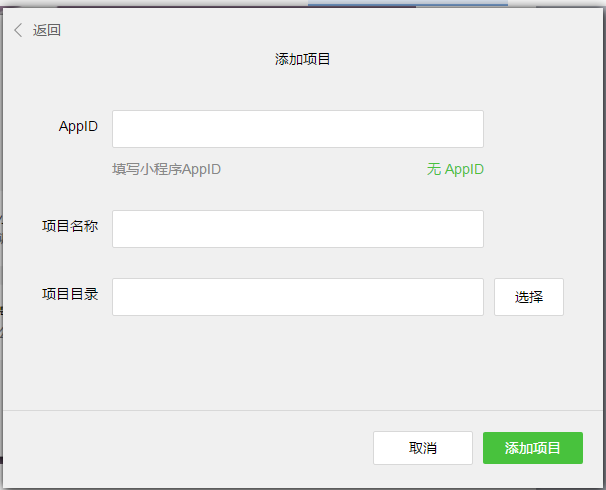This screenshot has width=606, height=490.
Task: Click the 无 AppID link
Action: coord(455,169)
